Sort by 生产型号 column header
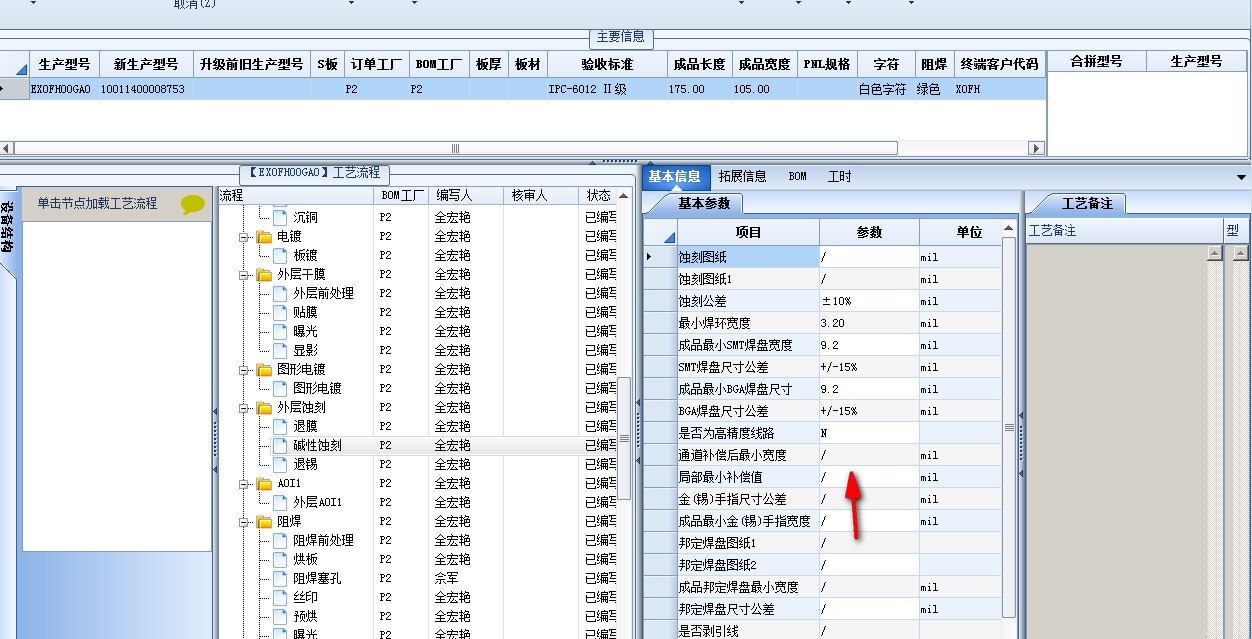Viewport: 1252px width, 639px height. [65, 64]
